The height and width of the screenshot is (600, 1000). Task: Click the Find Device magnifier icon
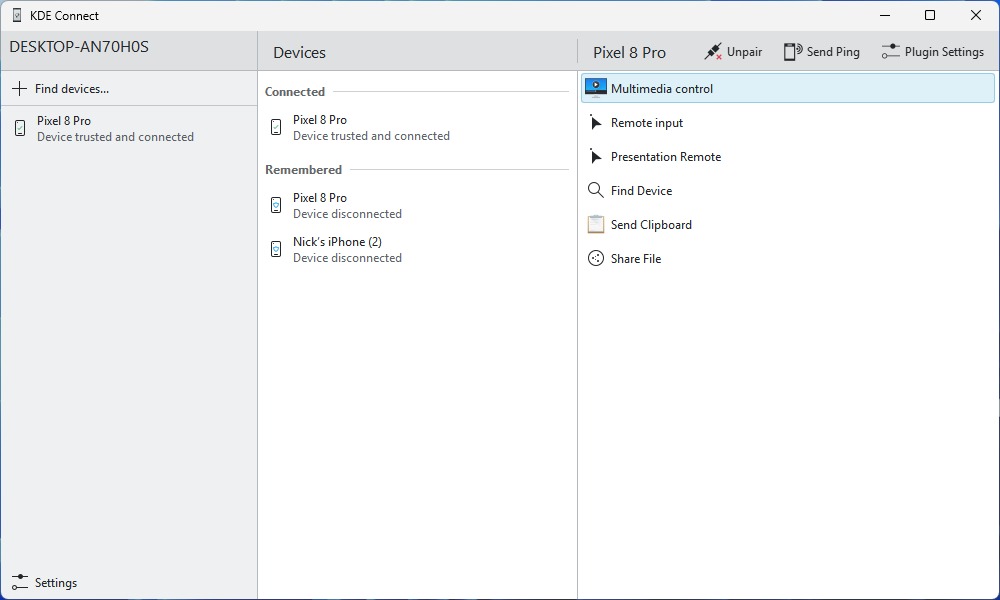596,191
